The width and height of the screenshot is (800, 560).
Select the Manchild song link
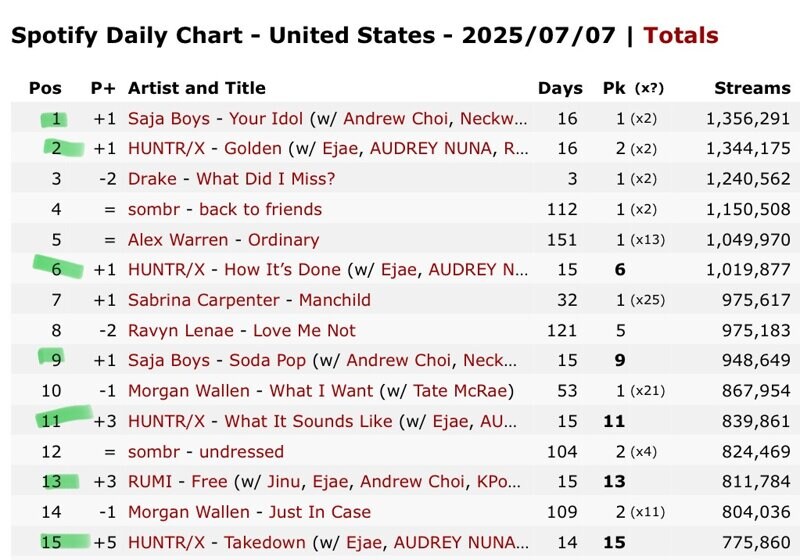click(x=335, y=300)
